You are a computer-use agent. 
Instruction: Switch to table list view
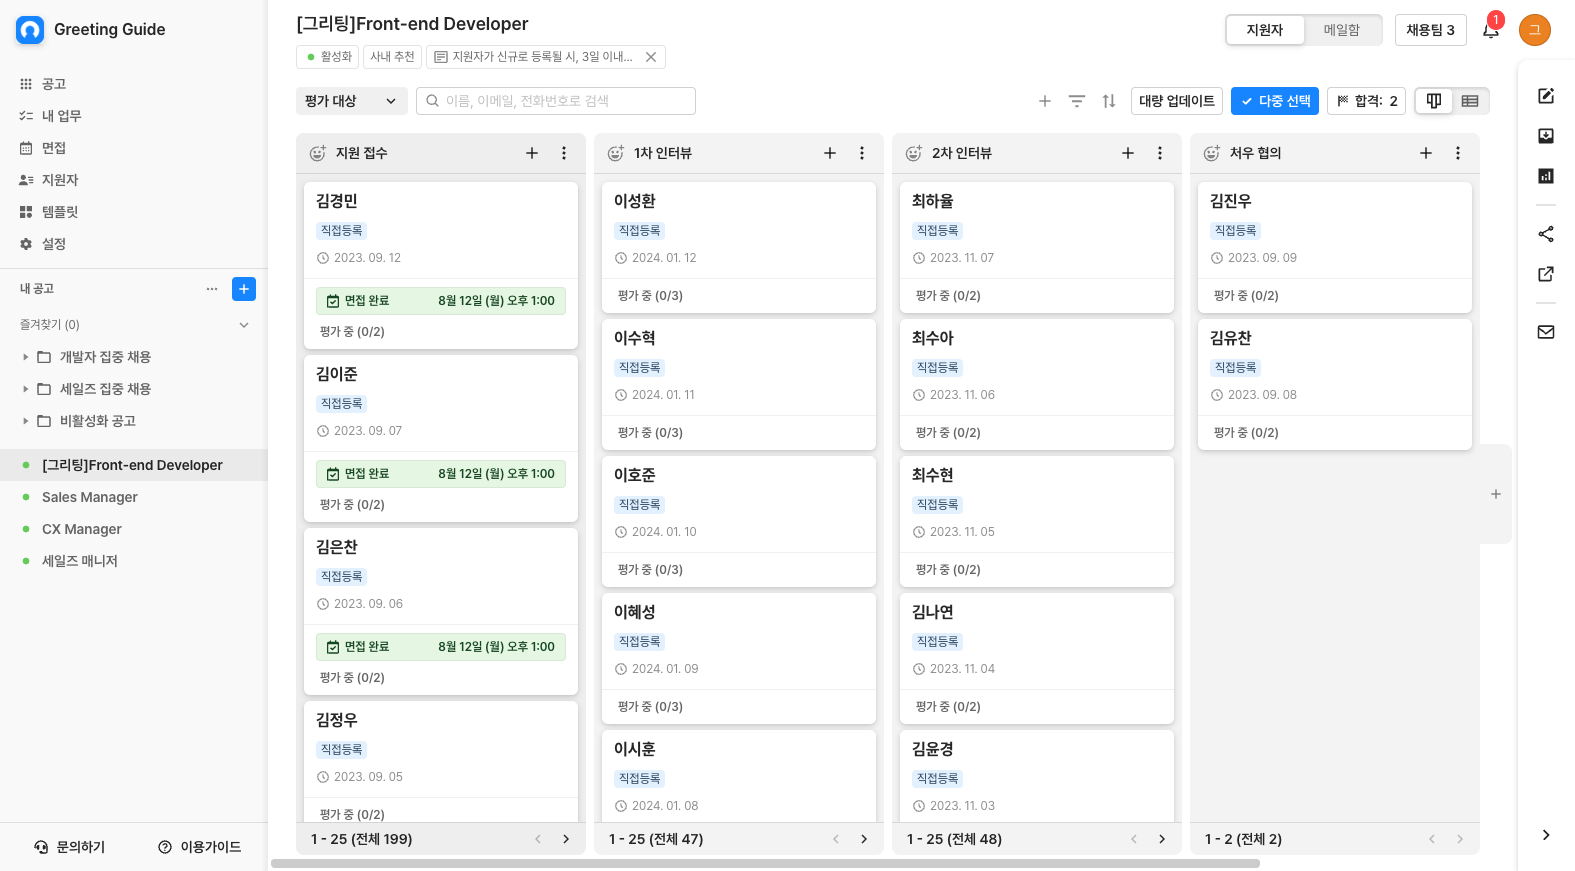coord(1470,101)
